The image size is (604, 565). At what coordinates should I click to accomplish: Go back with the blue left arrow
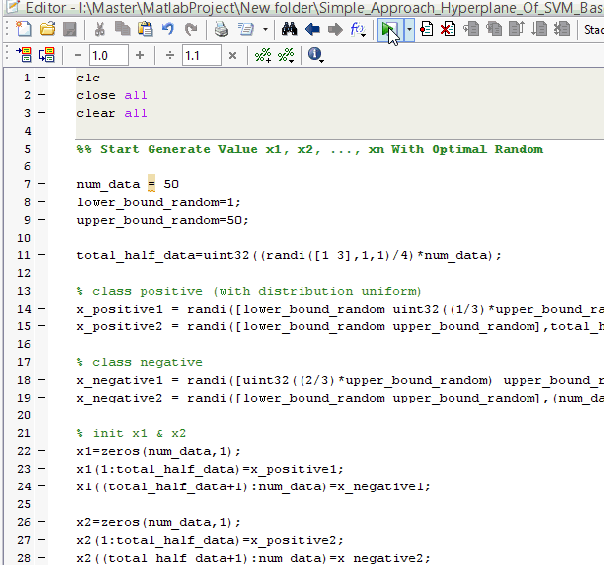[312, 30]
